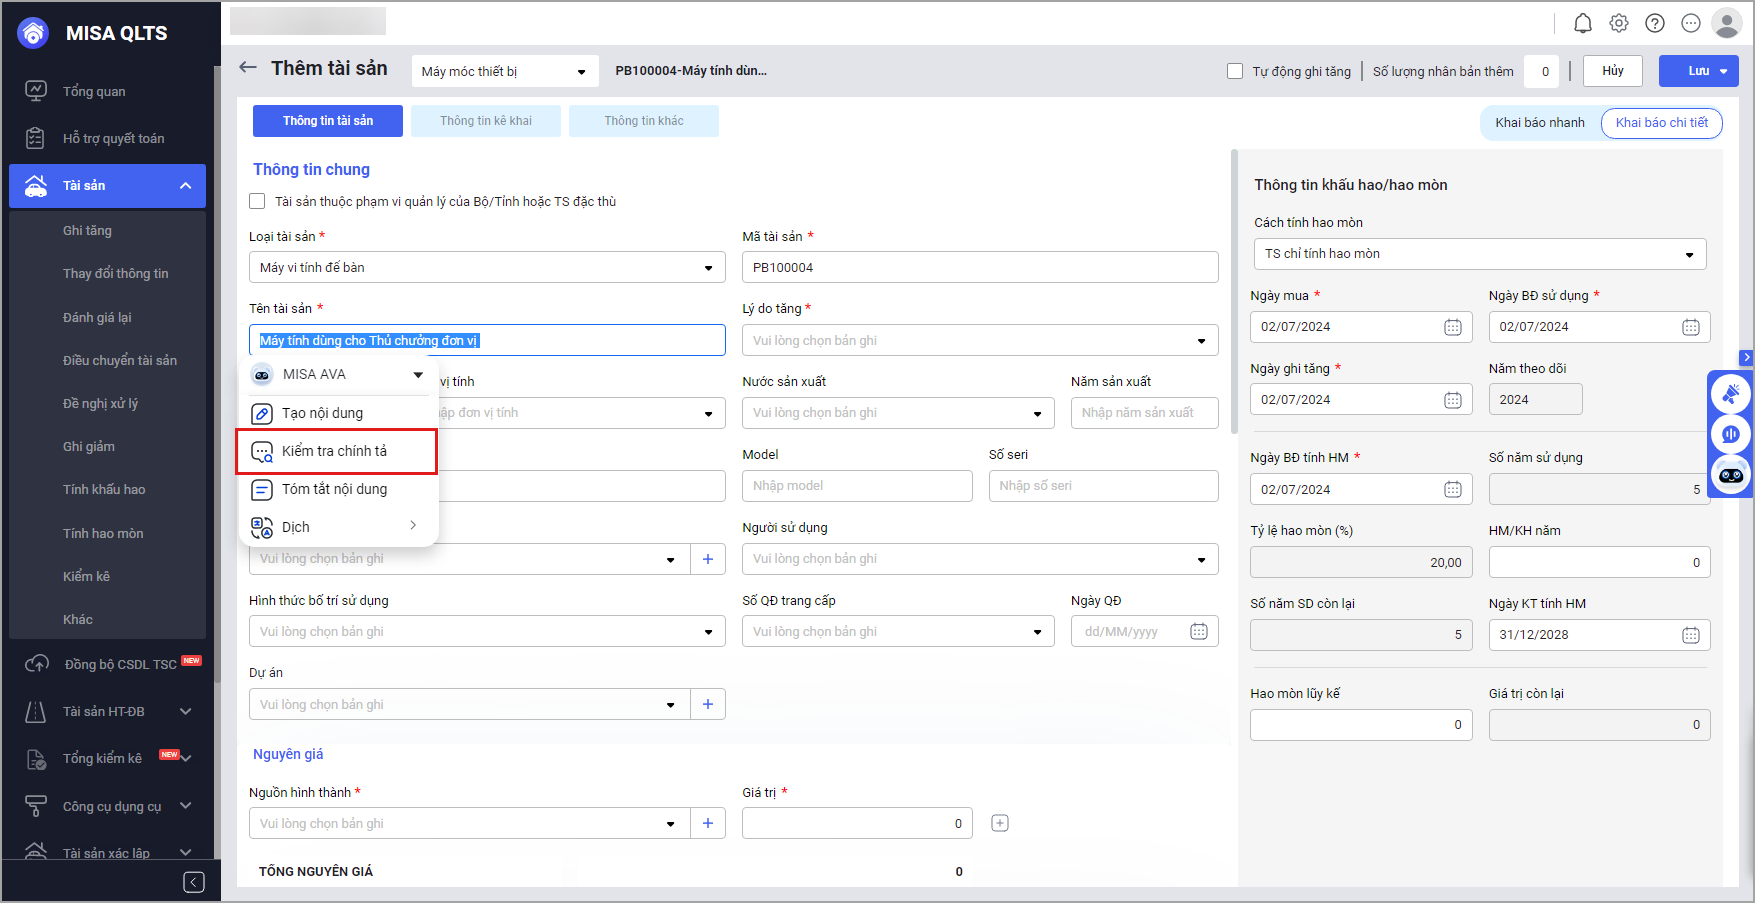Click plus button beside Dự án dropdown
1755x903 pixels.
click(x=708, y=704)
